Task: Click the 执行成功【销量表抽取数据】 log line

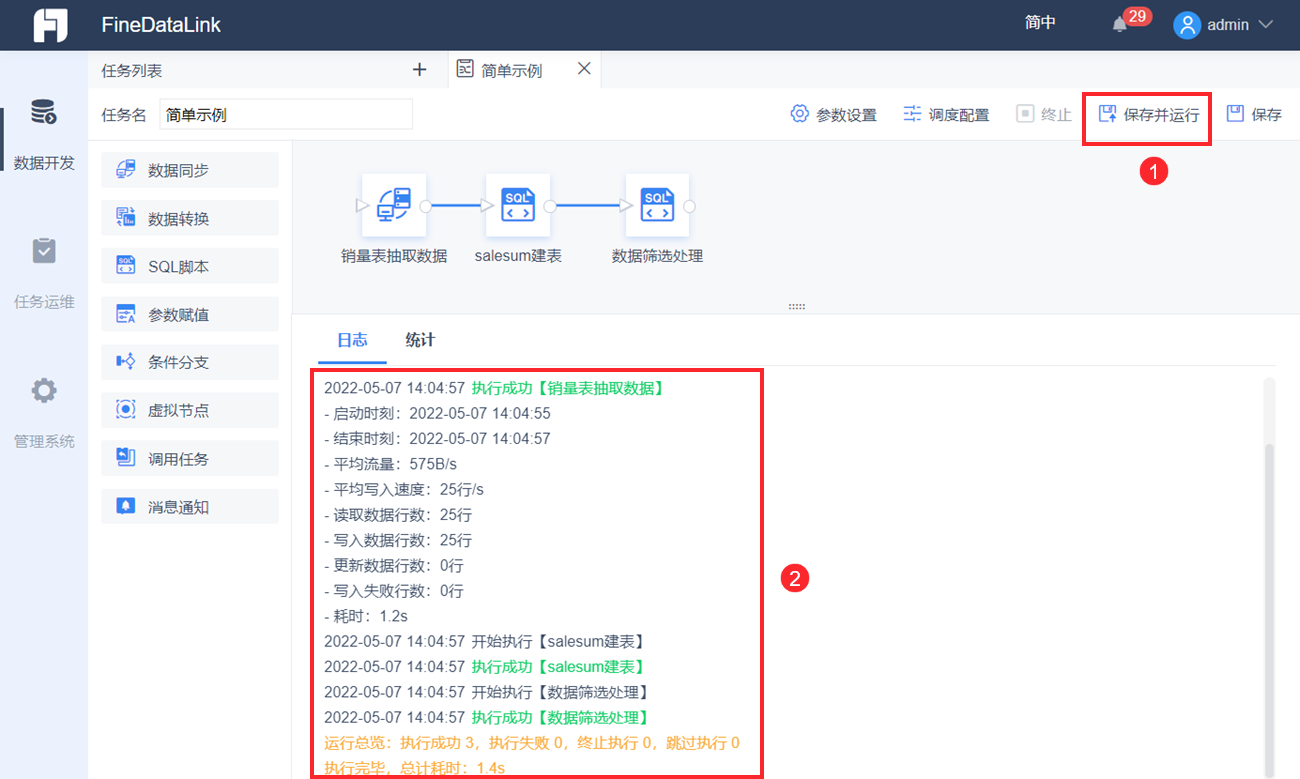Action: 568,388
